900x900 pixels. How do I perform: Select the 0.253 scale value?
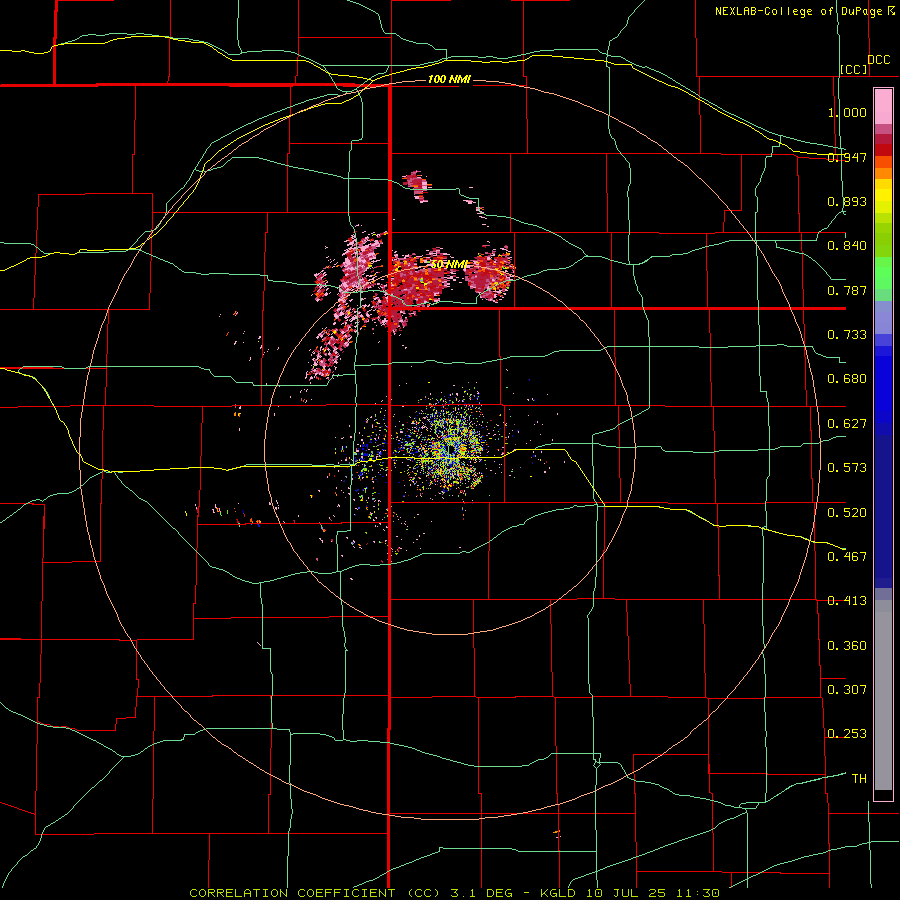(x=847, y=734)
